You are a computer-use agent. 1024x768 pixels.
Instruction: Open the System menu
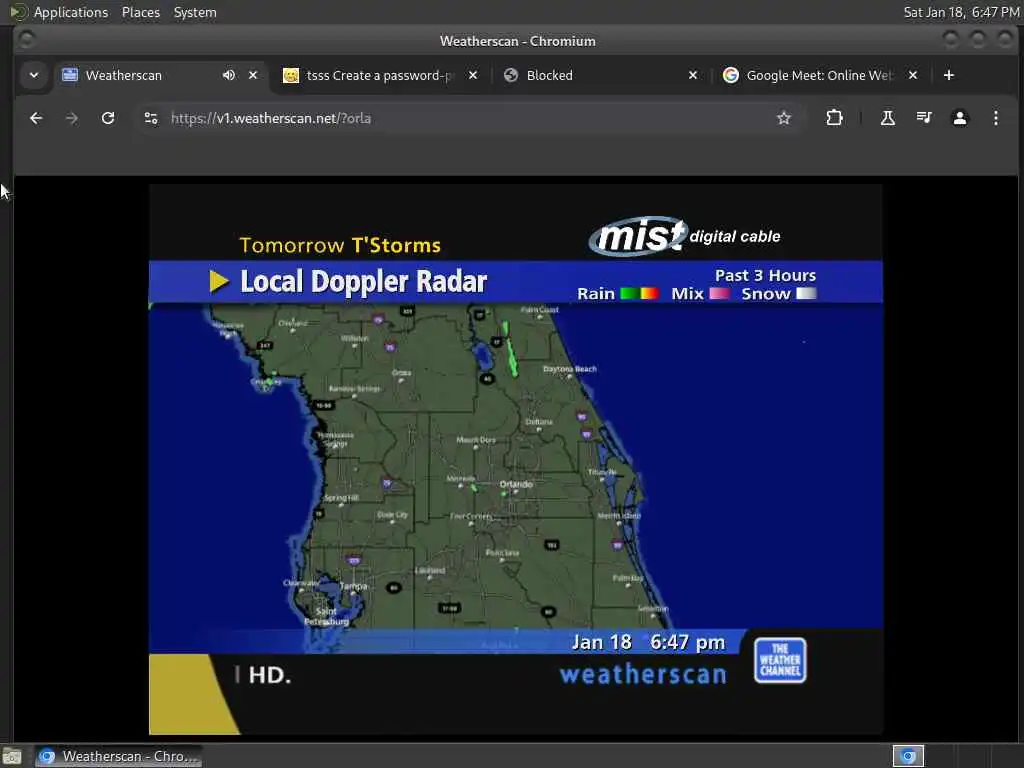[x=195, y=12]
